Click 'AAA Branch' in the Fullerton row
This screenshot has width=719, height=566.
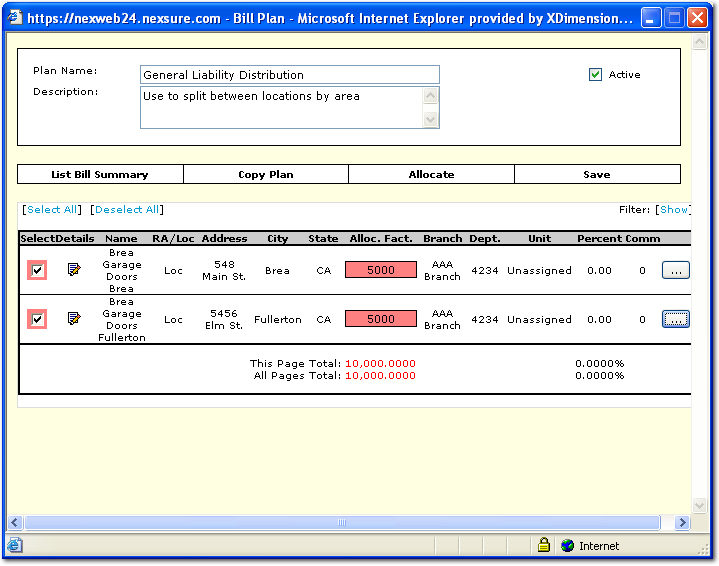tap(442, 319)
